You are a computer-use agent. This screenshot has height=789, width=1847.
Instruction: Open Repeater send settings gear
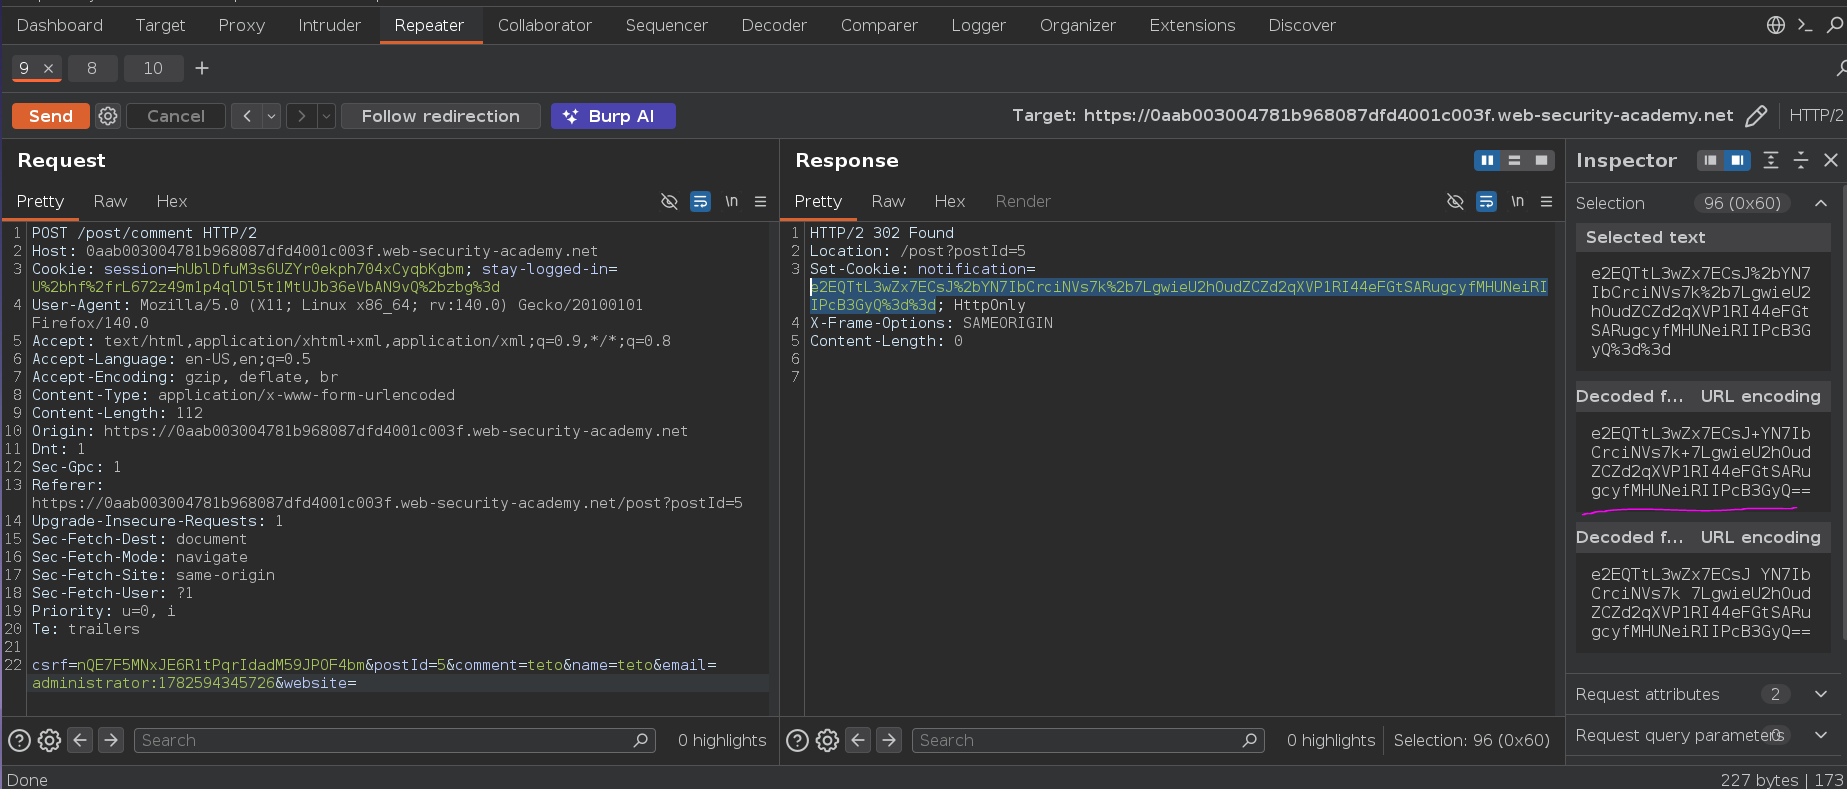[108, 116]
